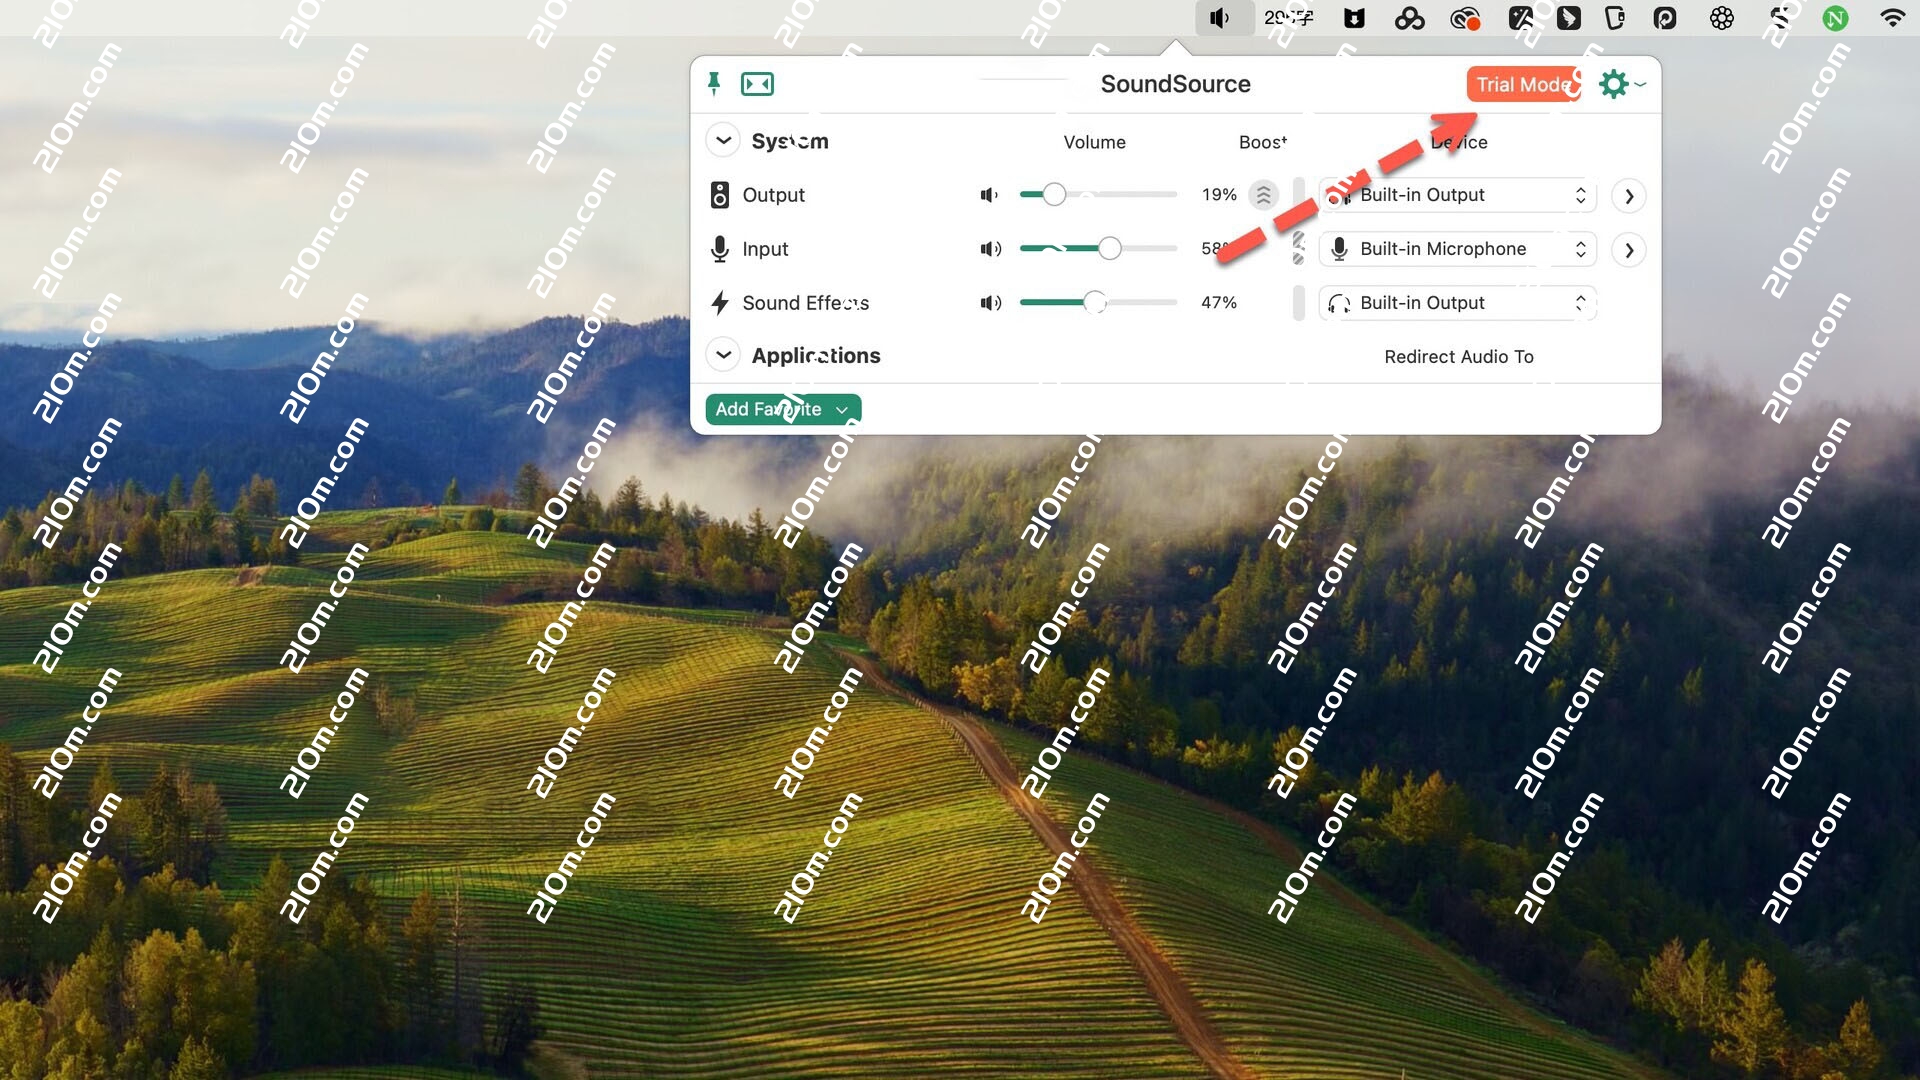Image resolution: width=1920 pixels, height=1080 pixels.
Task: Click the Sound Effects volume slider
Action: [x=1095, y=303]
